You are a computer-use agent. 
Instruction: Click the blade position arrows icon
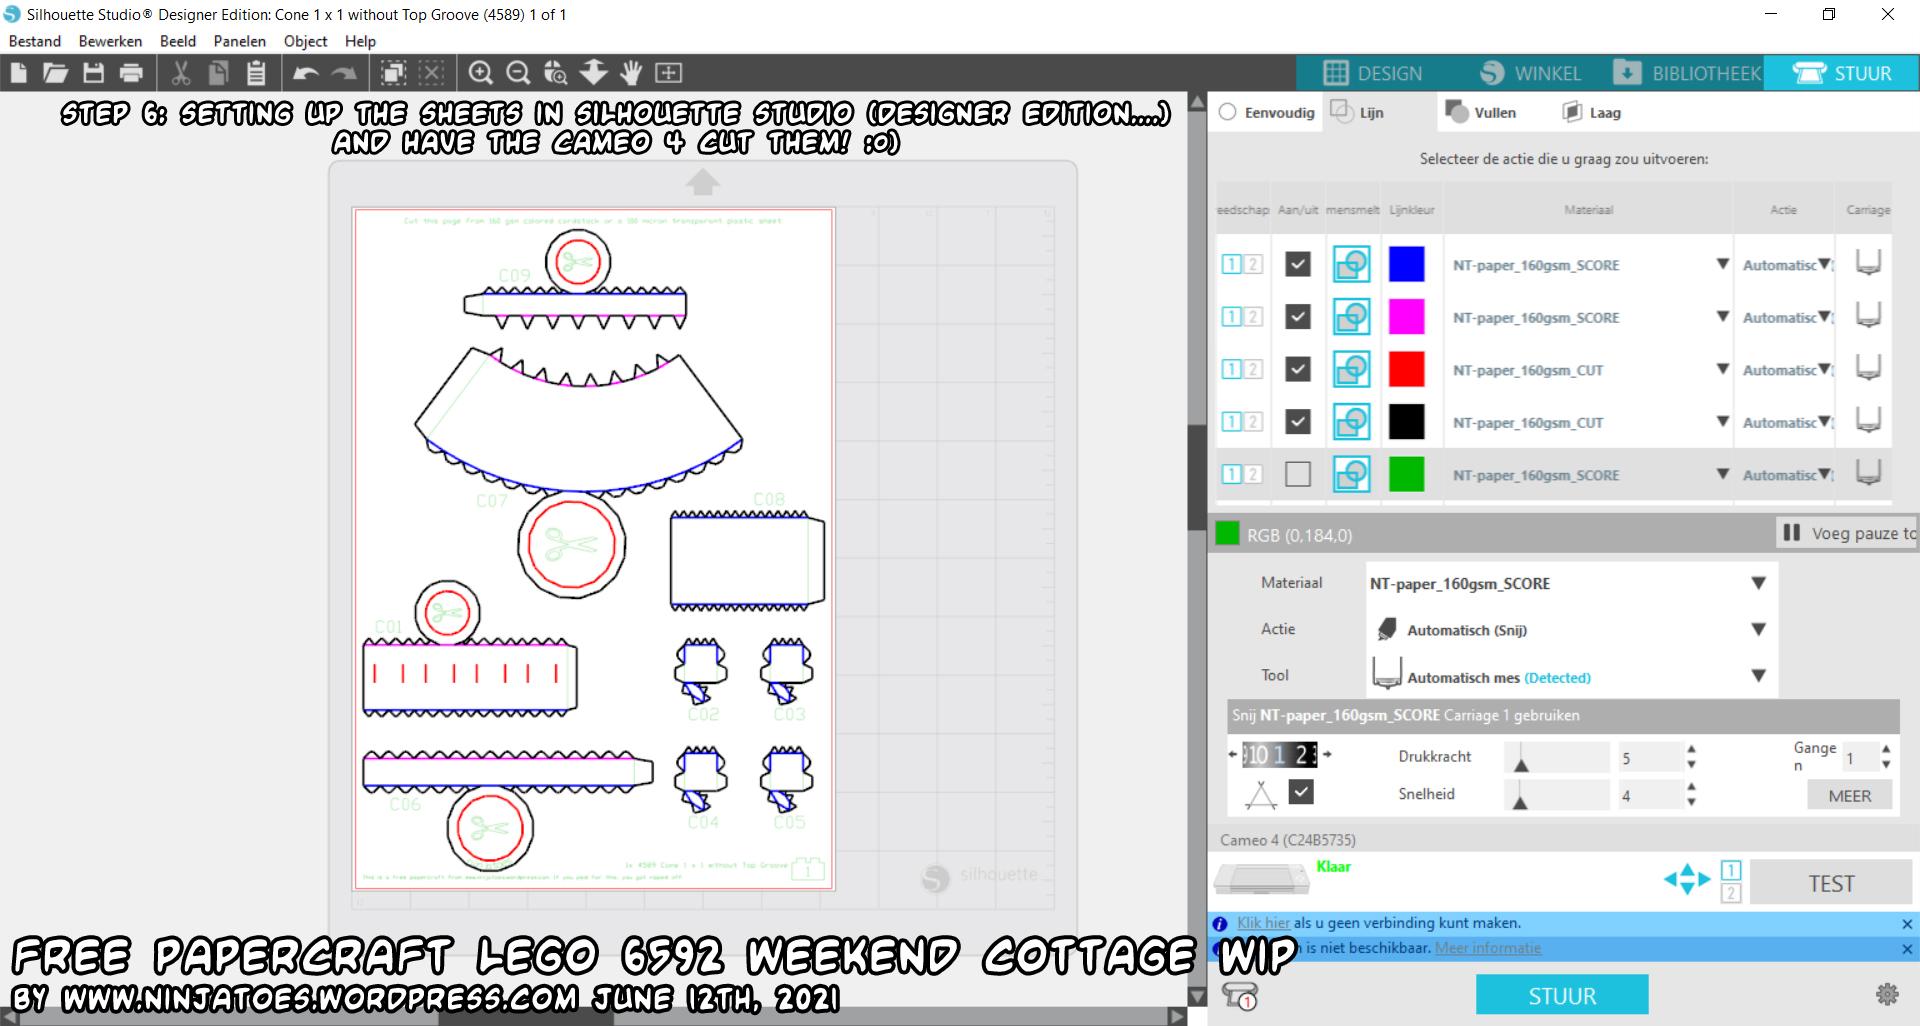(1686, 880)
